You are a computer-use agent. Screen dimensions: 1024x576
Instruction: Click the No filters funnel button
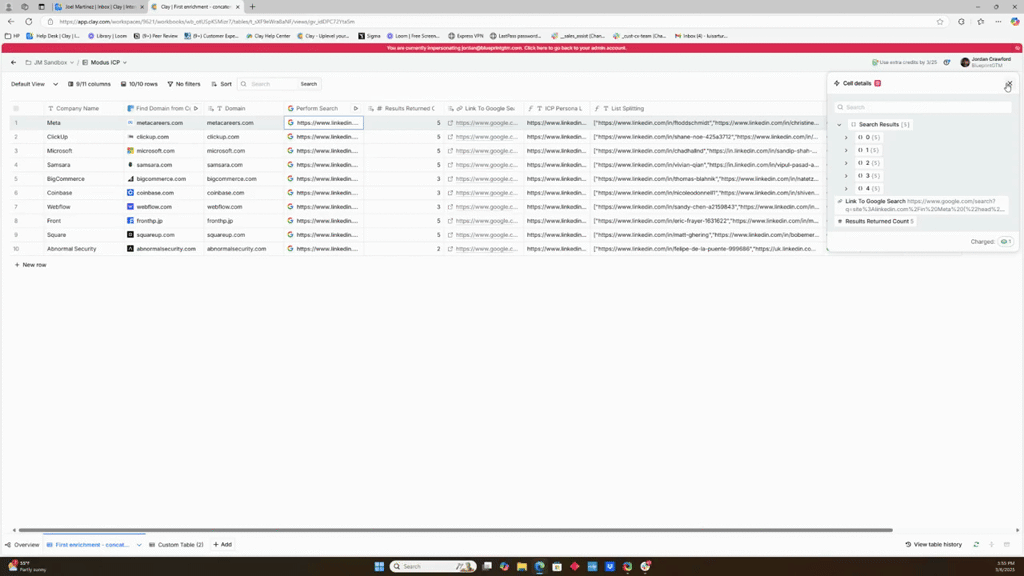[184, 84]
